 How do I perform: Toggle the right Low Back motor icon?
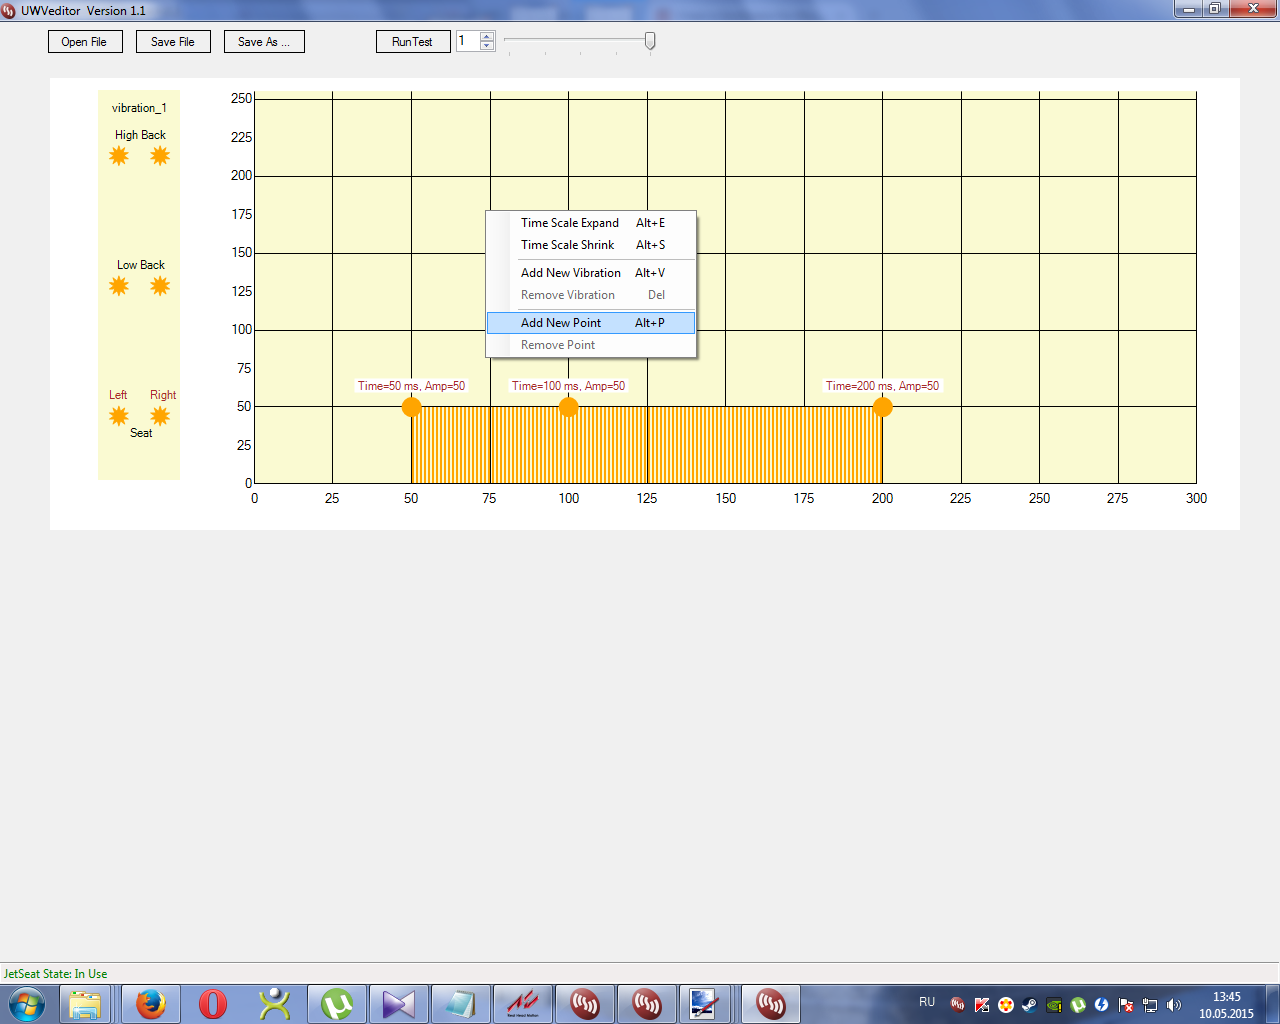pyautogui.click(x=160, y=287)
